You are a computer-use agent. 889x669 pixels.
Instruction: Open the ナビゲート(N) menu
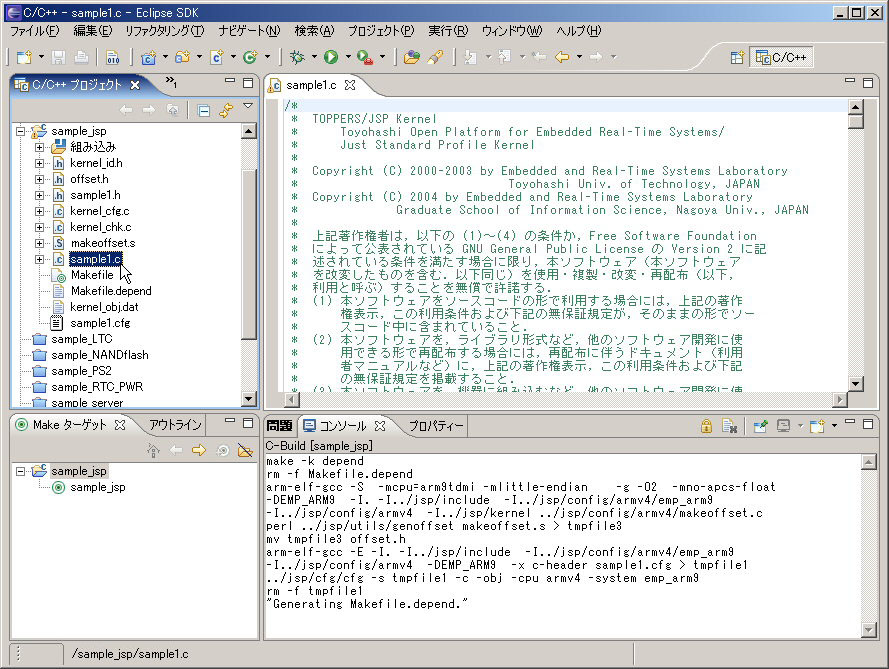[249, 31]
